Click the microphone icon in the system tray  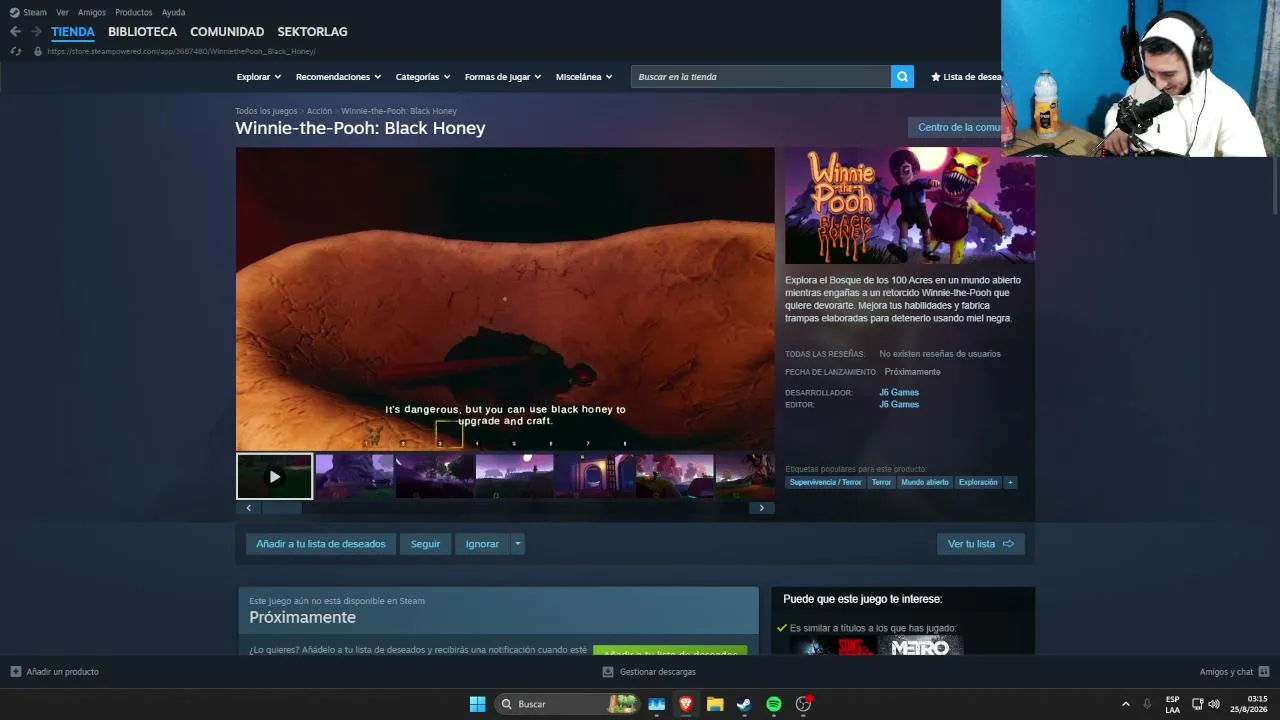pyautogui.click(x=1147, y=704)
